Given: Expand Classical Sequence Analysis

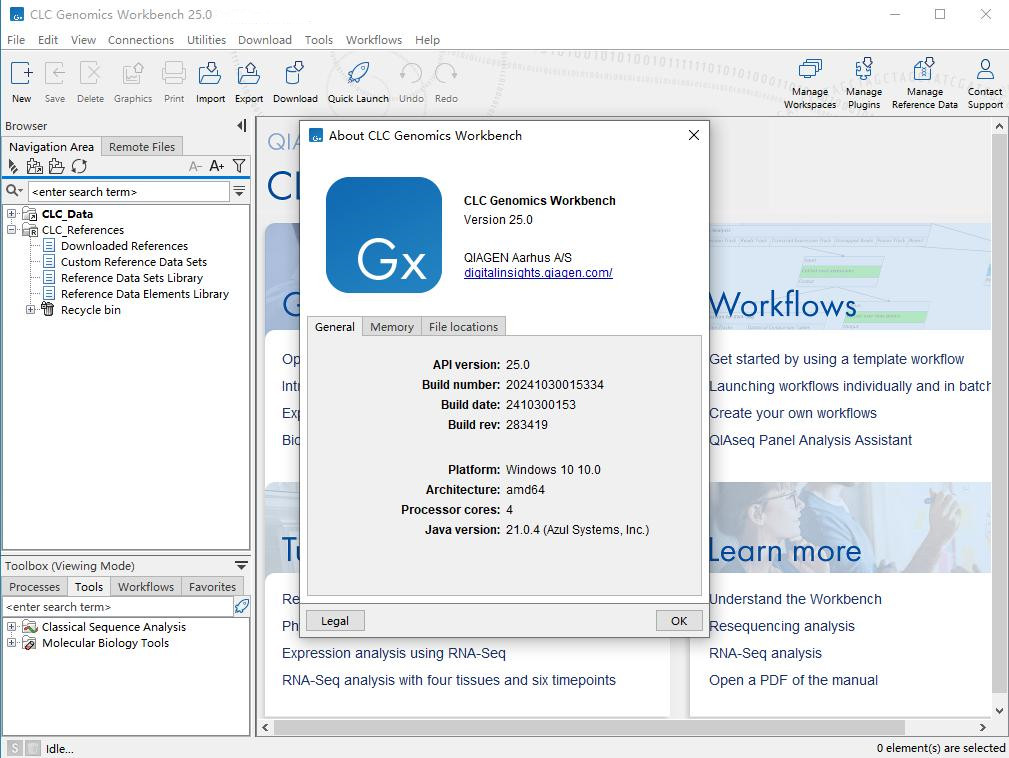Looking at the screenshot, I should [x=12, y=626].
